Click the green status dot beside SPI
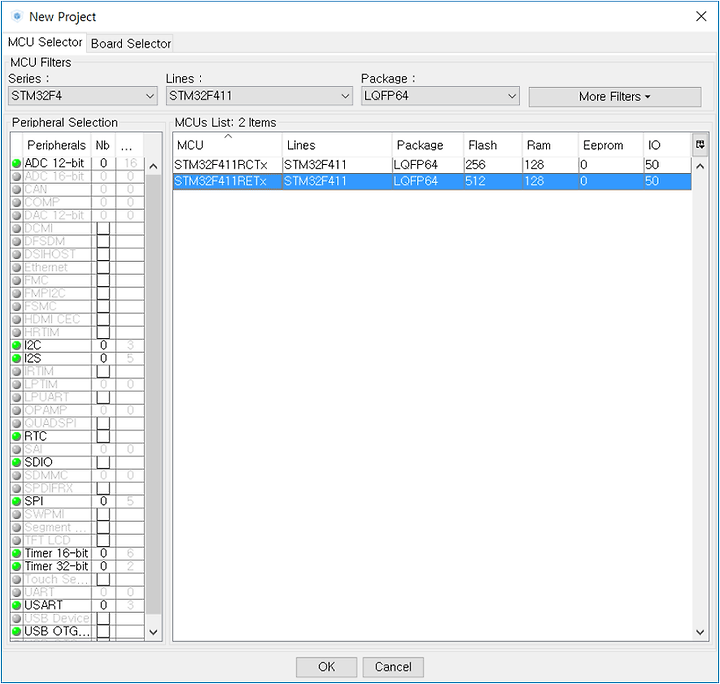Image resolution: width=720 pixels, height=684 pixels. 17,501
